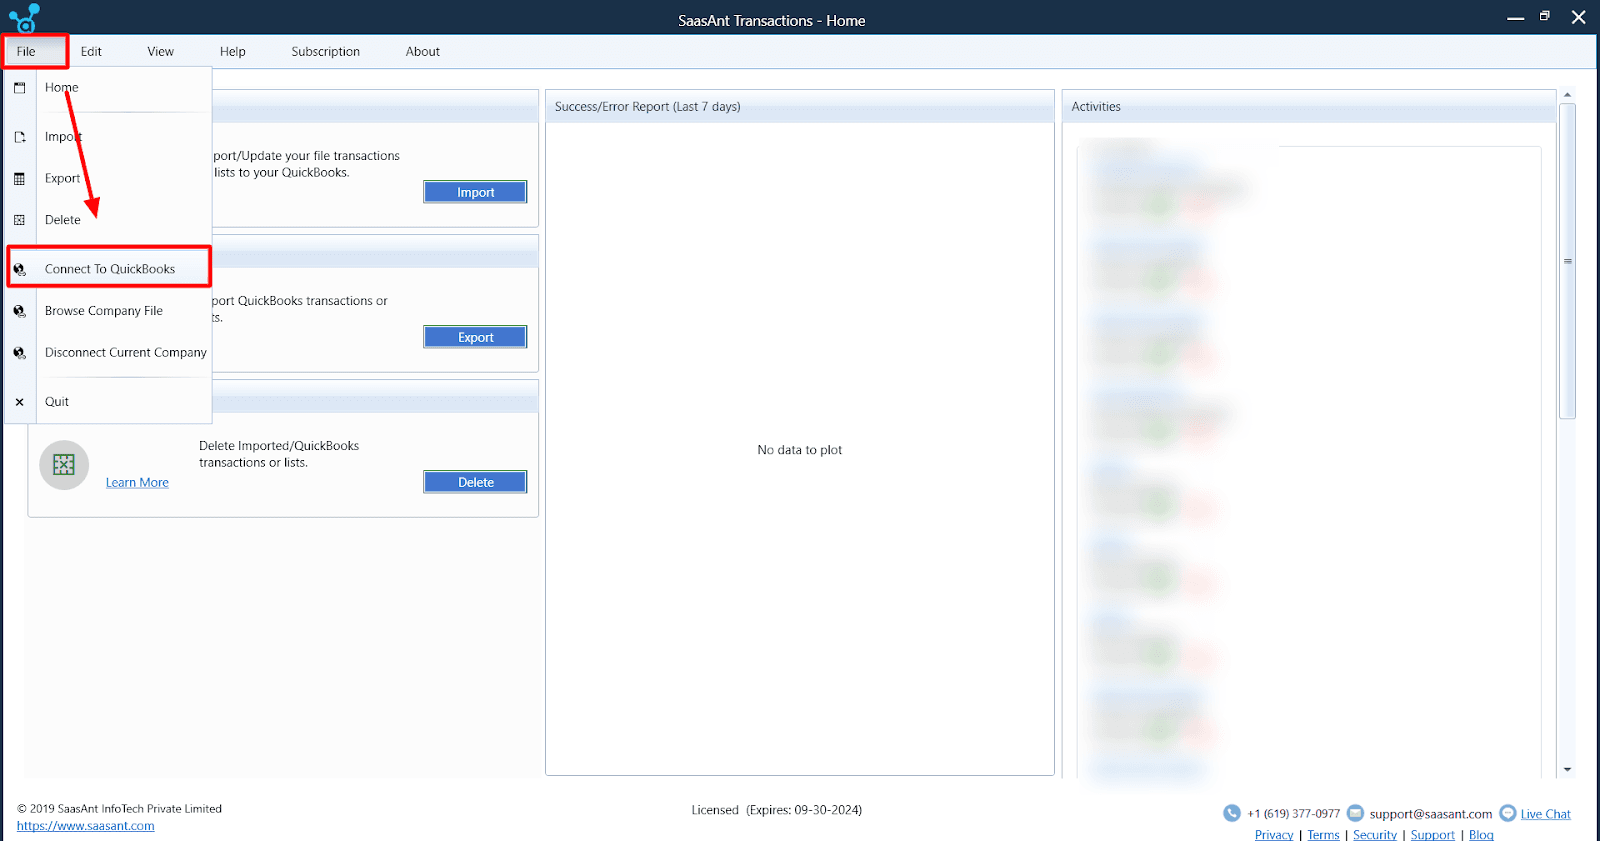This screenshot has height=841, width=1600.
Task: Restore down the SaasAnt window
Action: (1545, 16)
